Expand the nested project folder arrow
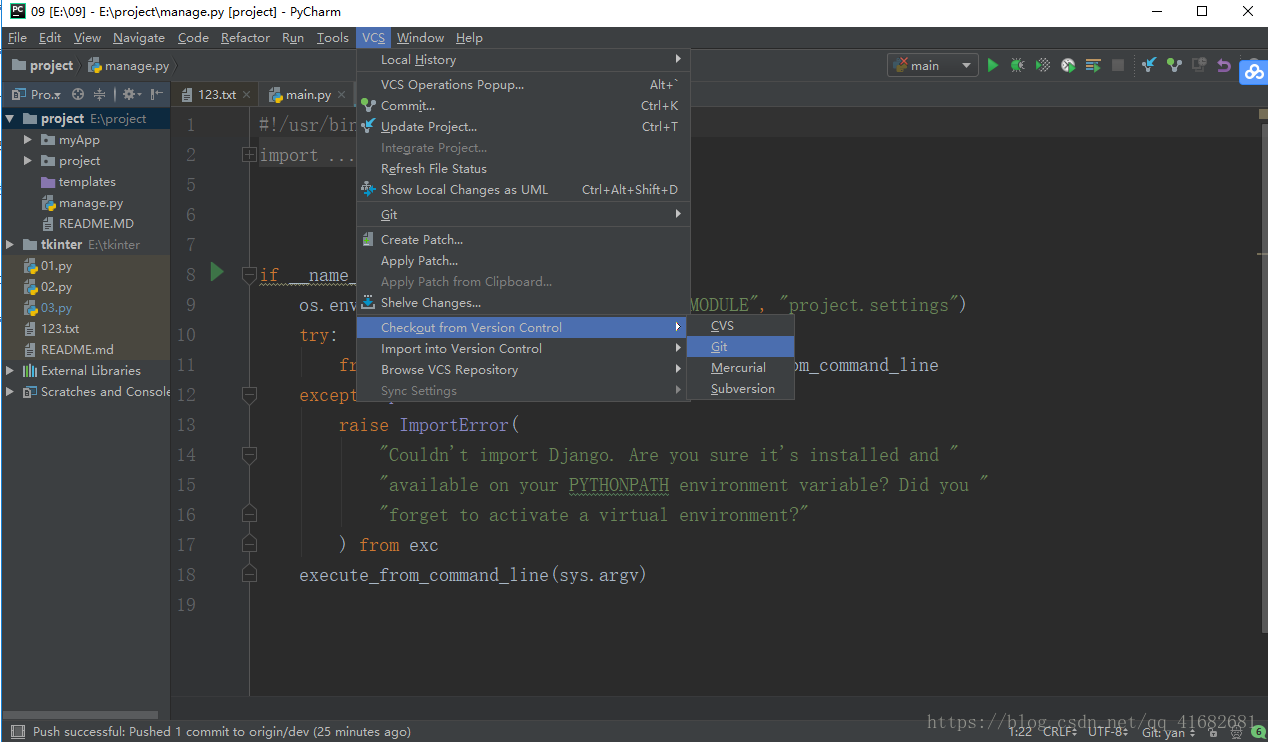Screen dimensions: 1268x742 (28, 161)
